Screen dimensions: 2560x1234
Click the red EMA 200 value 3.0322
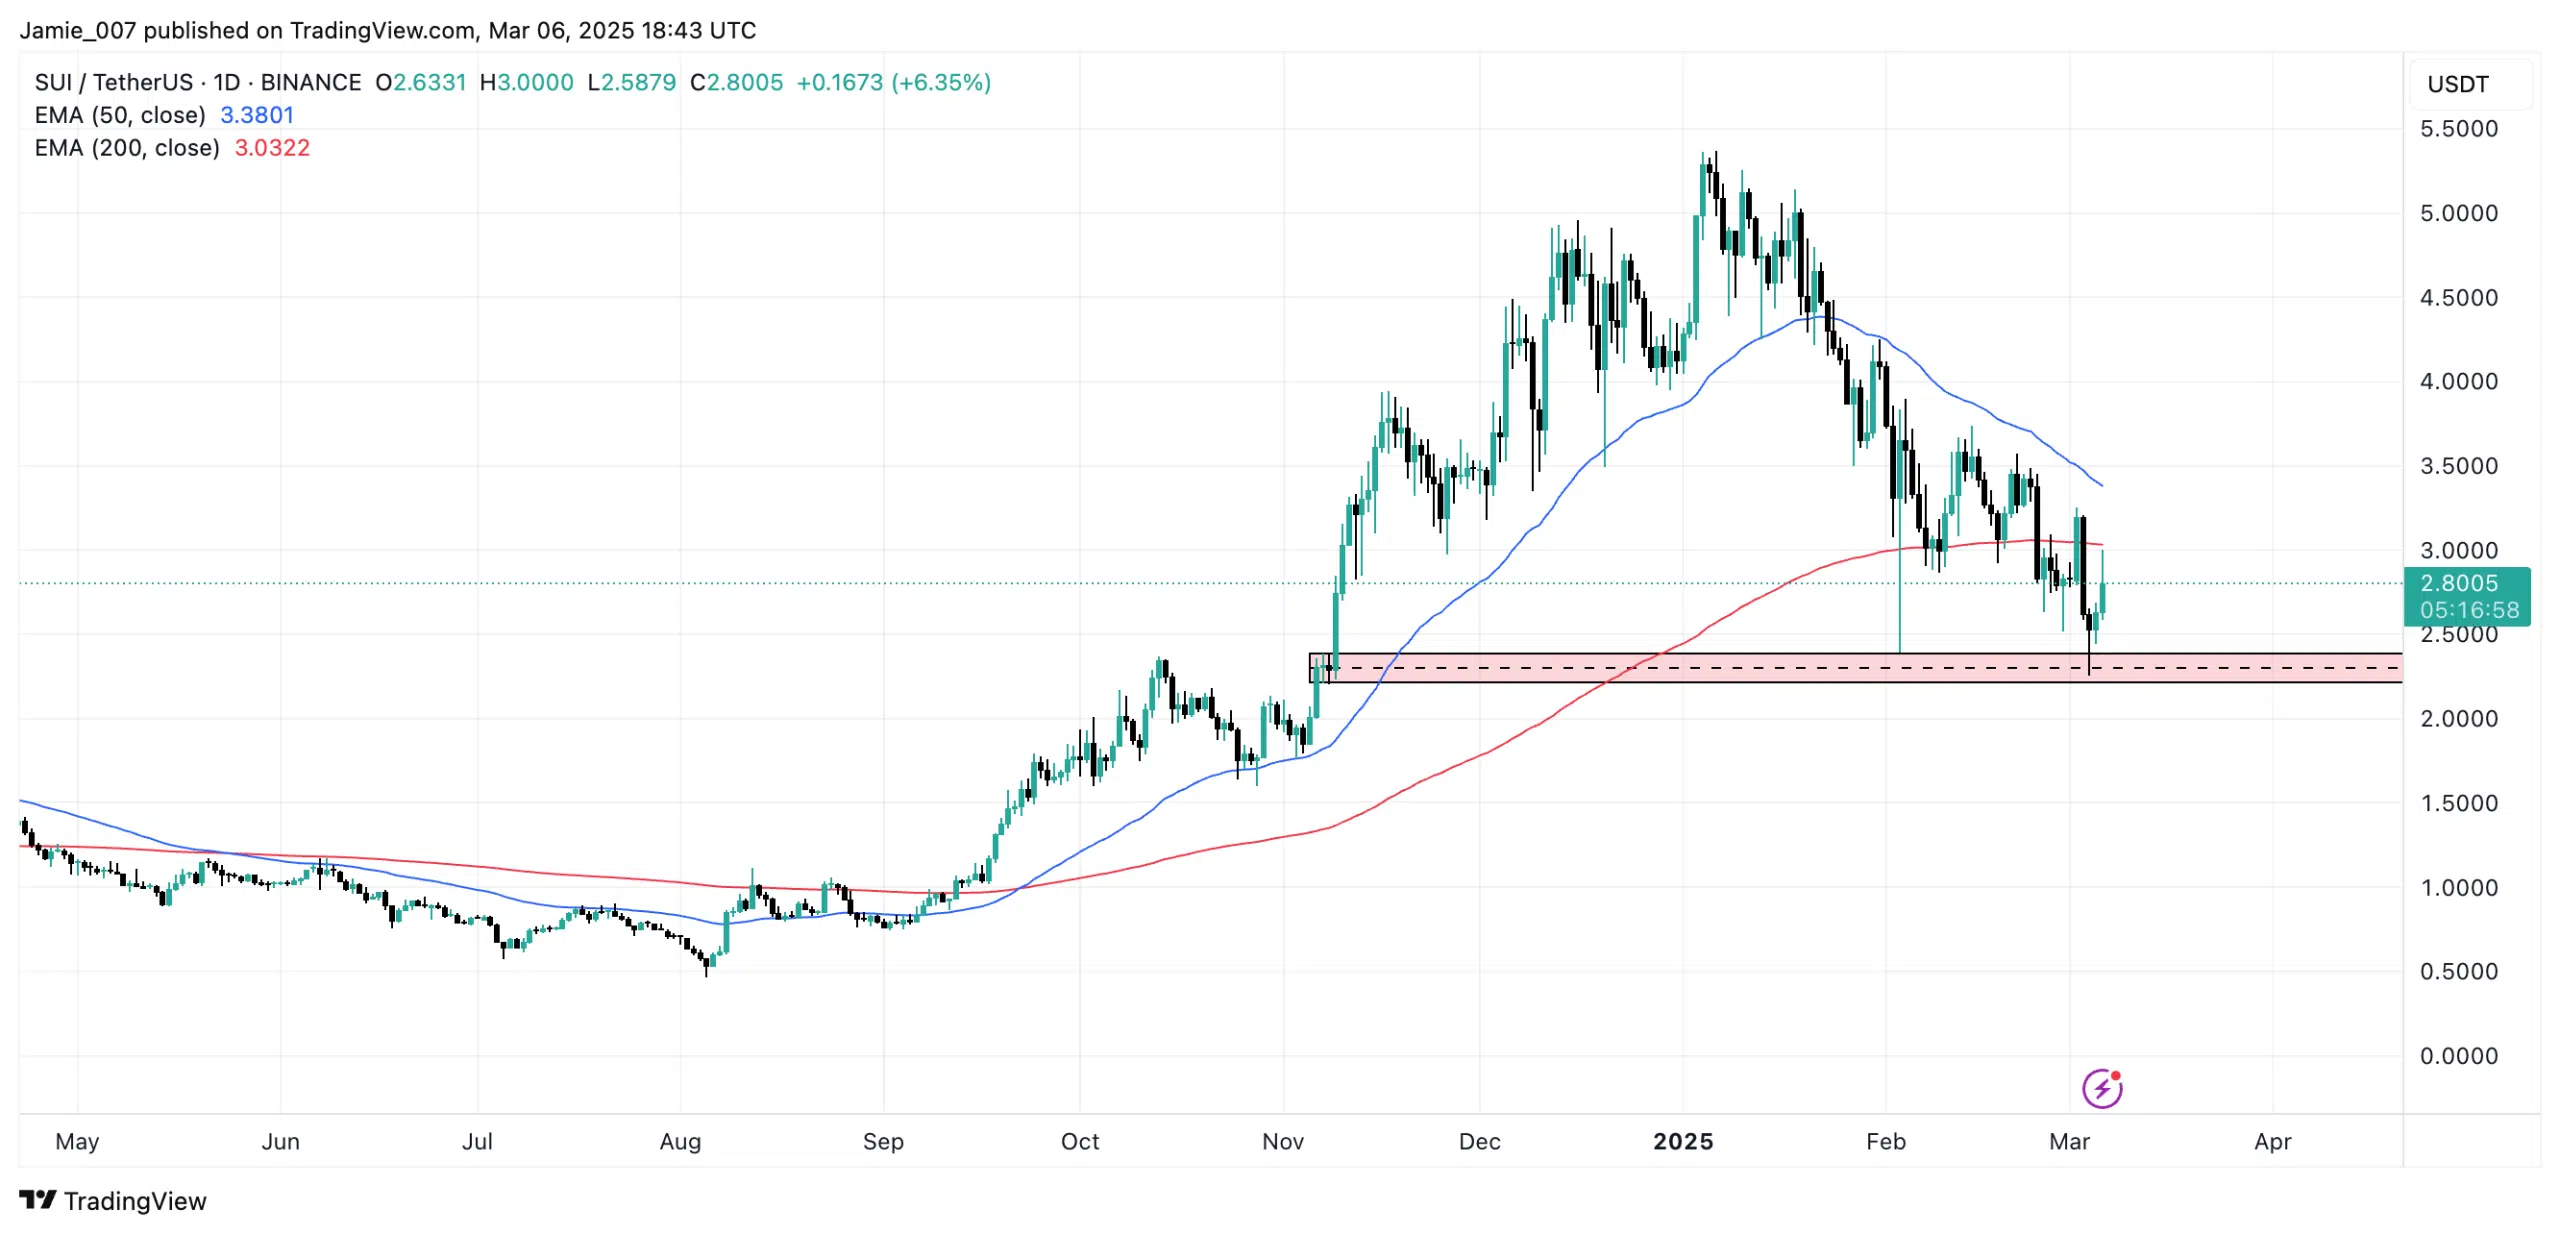point(272,148)
